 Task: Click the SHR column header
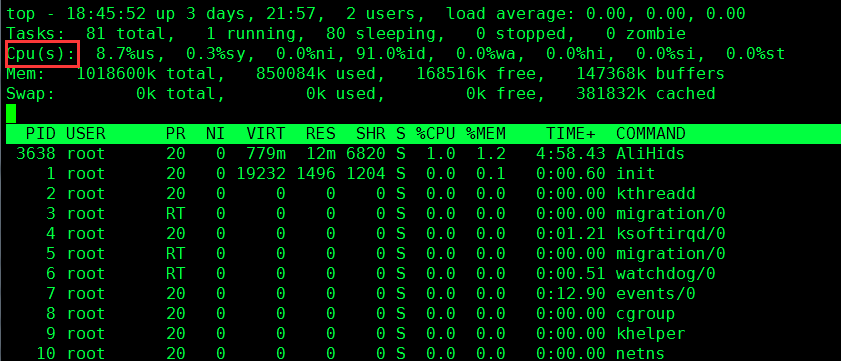click(371, 134)
